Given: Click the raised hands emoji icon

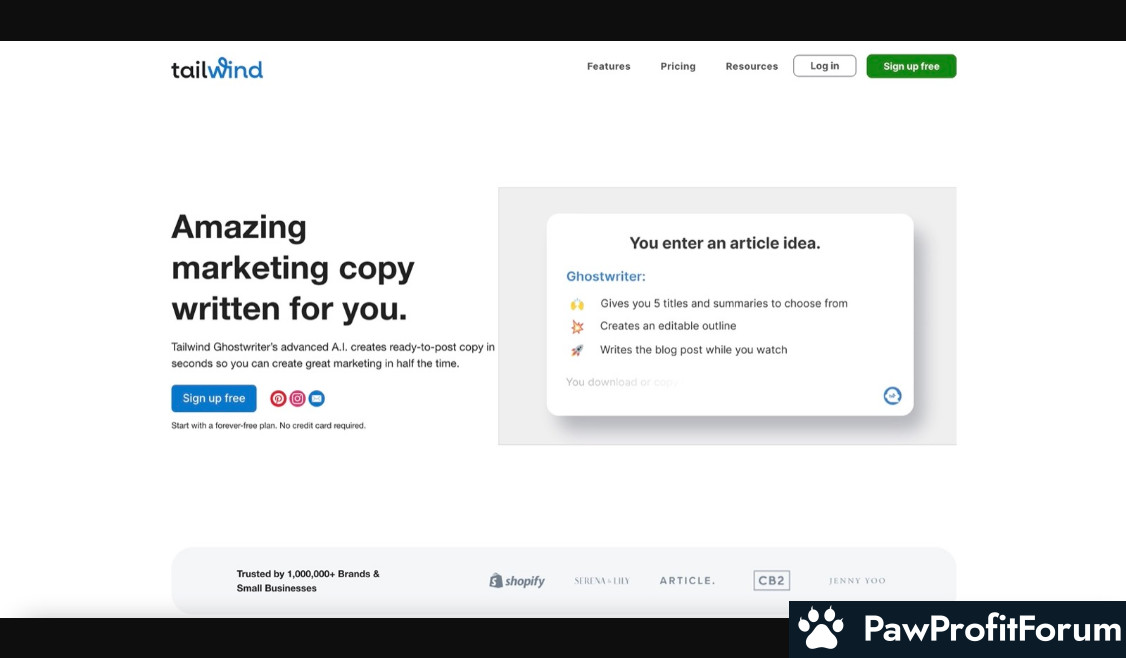Looking at the screenshot, I should (577, 304).
